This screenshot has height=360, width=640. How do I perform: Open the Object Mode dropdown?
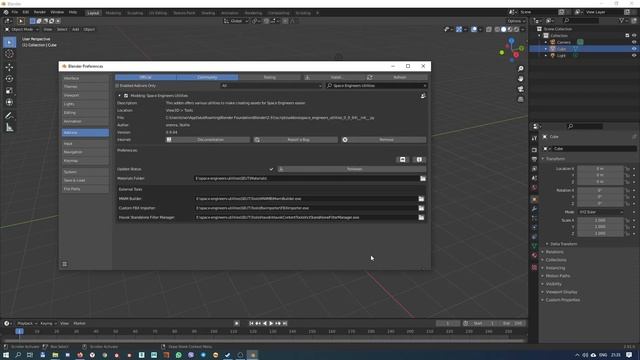tap(22, 29)
